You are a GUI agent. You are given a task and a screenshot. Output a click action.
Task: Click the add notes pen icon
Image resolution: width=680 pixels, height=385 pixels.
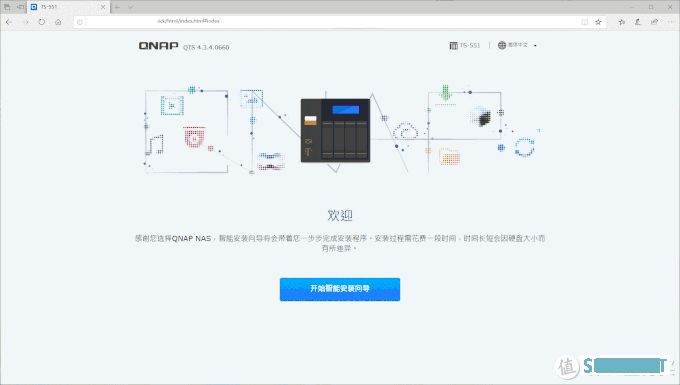click(638, 22)
